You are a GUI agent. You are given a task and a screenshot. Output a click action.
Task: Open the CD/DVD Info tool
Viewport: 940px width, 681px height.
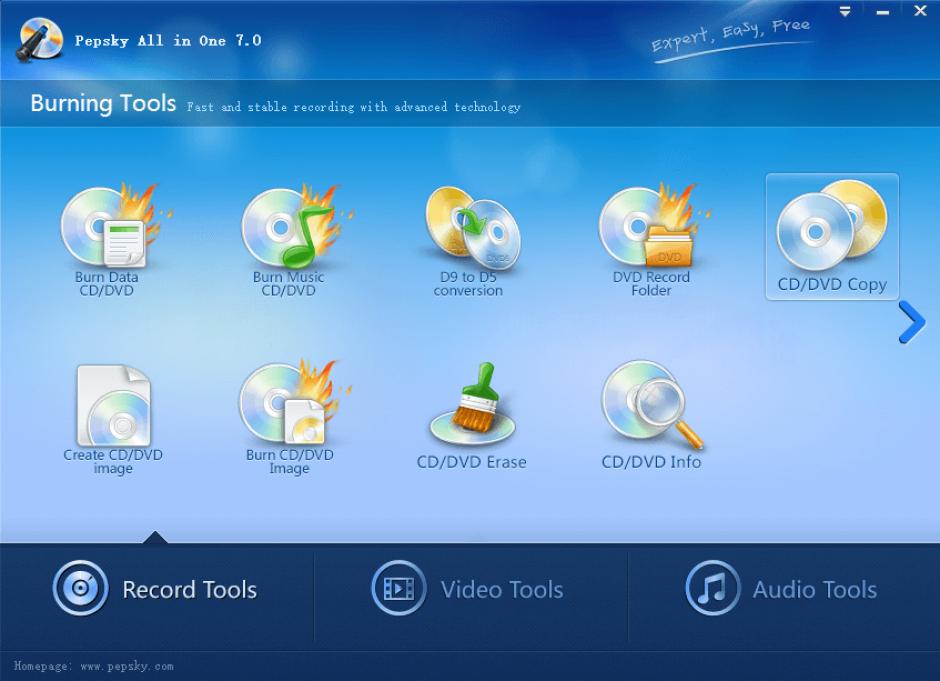651,415
